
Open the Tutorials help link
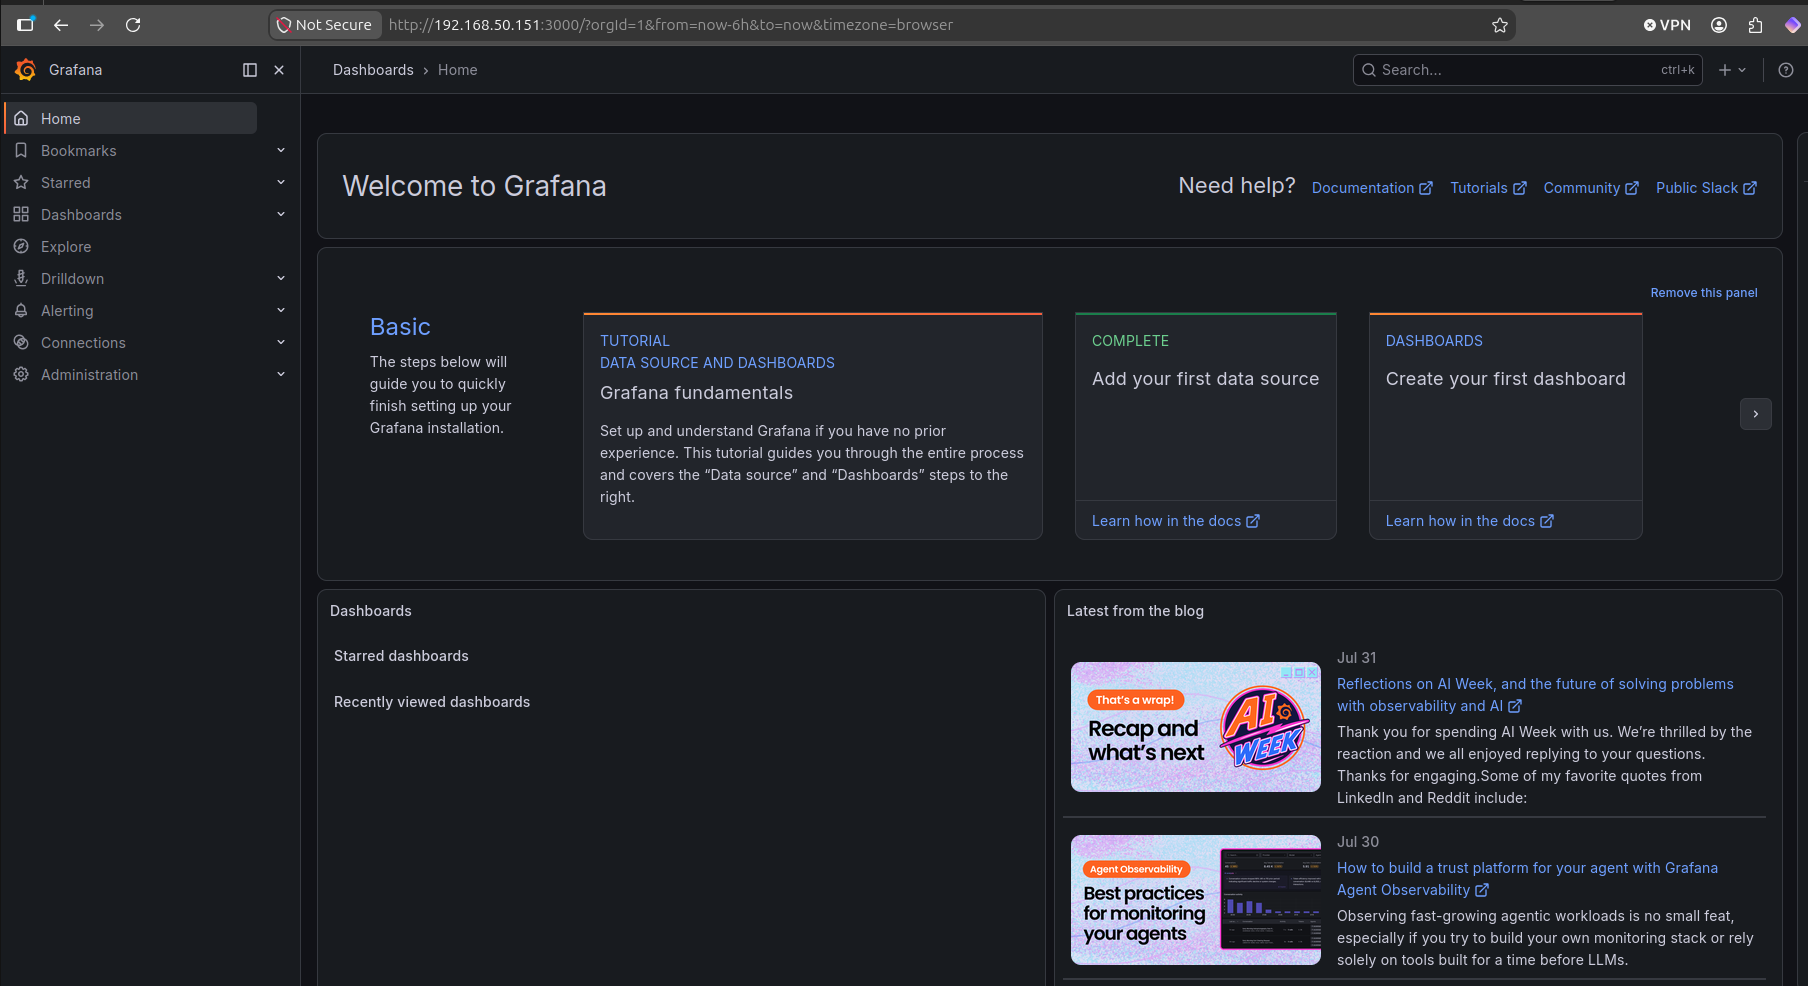(1488, 188)
